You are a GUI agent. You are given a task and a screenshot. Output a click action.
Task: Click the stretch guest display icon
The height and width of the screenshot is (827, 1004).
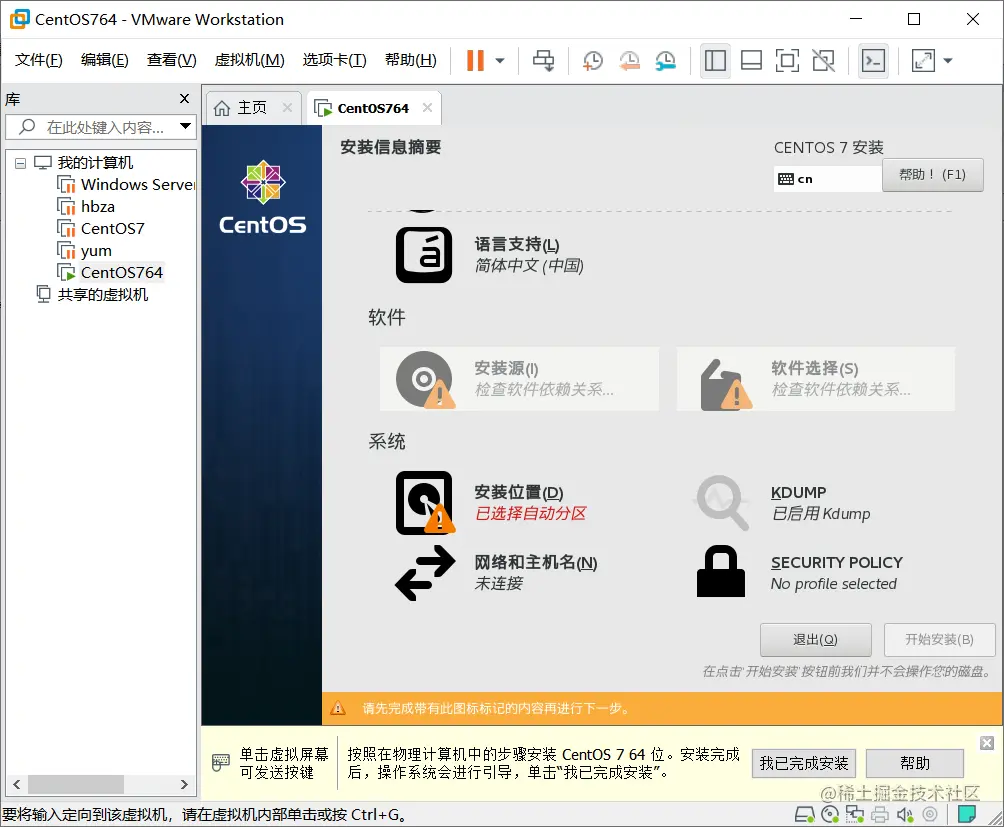pyautogui.click(x=923, y=61)
